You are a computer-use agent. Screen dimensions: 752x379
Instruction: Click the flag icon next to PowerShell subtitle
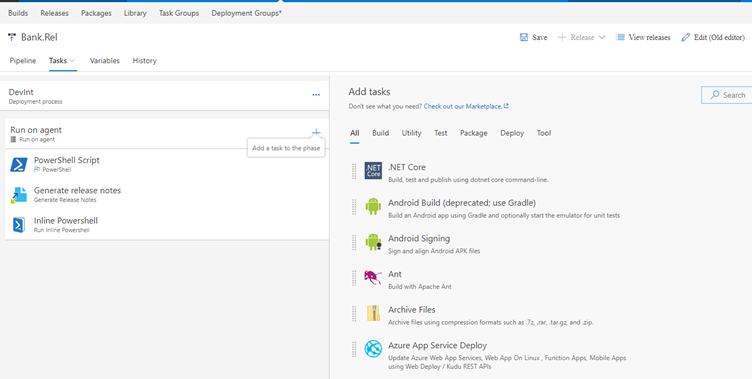click(x=37, y=170)
